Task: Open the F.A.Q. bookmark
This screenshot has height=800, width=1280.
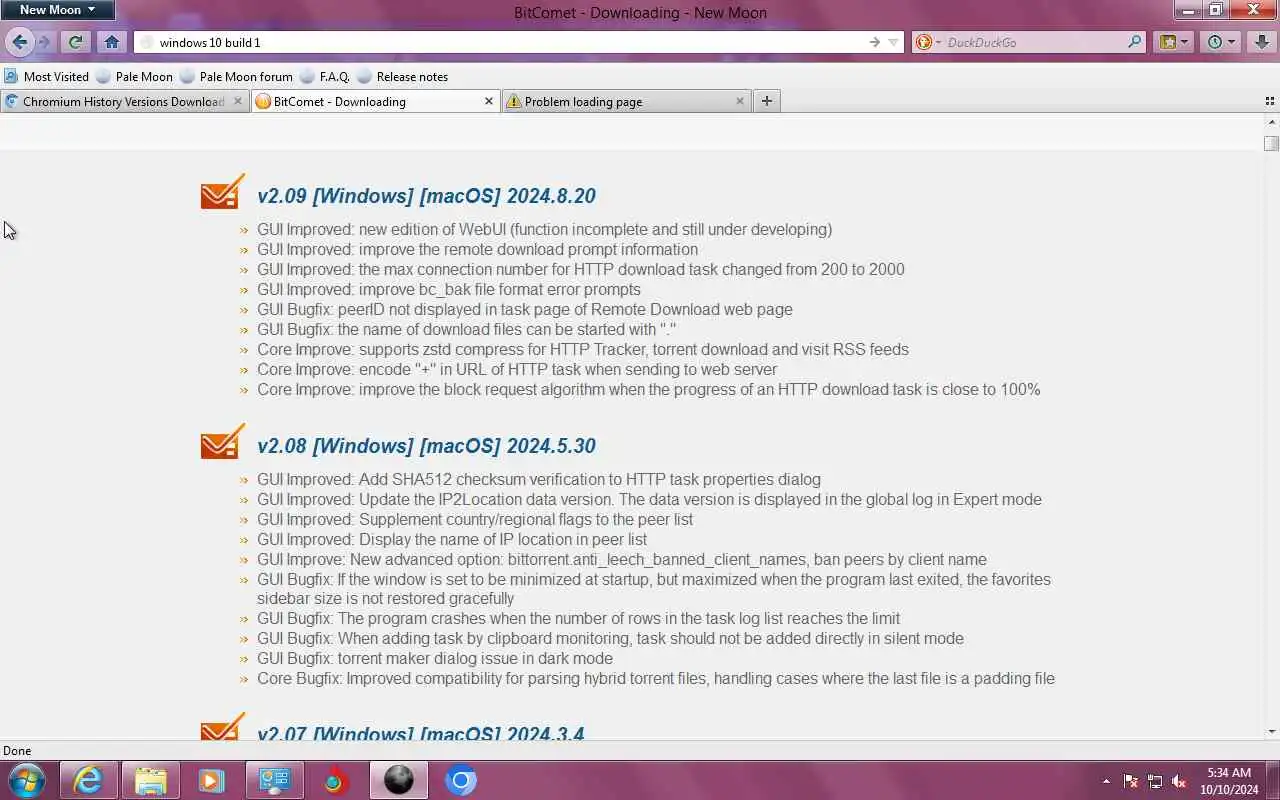Action: pos(325,76)
